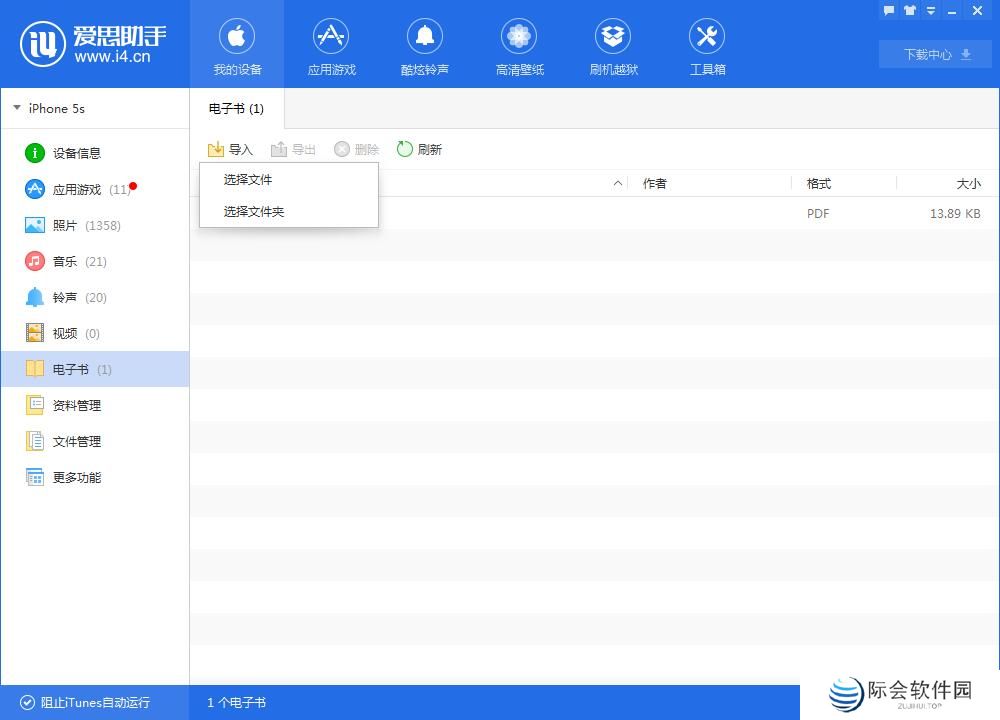Open the 下载中心 download menu
Screen dimensions: 1000x720
pyautogui.click(x=933, y=54)
